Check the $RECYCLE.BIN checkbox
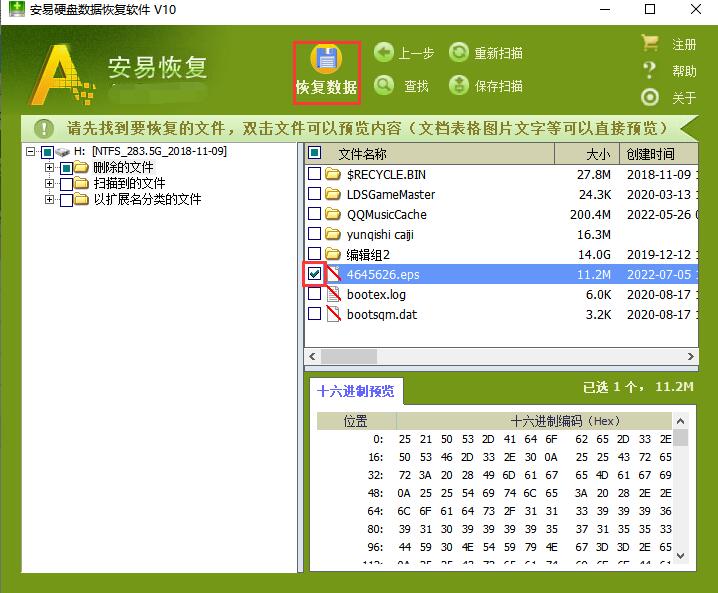Image resolution: width=718 pixels, height=593 pixels. pos(315,174)
